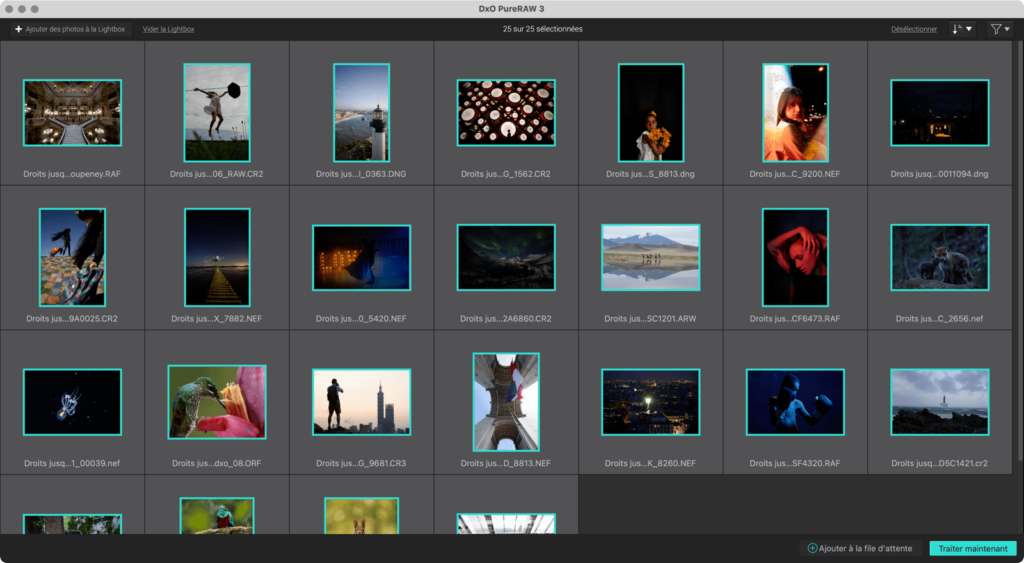Select the mountain reflection thumbnail SC1201.ARW
Screen dimensions: 1024x563
(650, 257)
